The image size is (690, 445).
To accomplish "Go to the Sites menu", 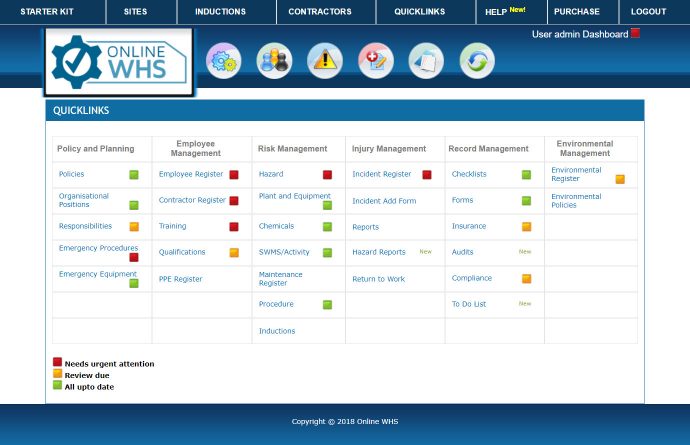I will click(136, 12).
